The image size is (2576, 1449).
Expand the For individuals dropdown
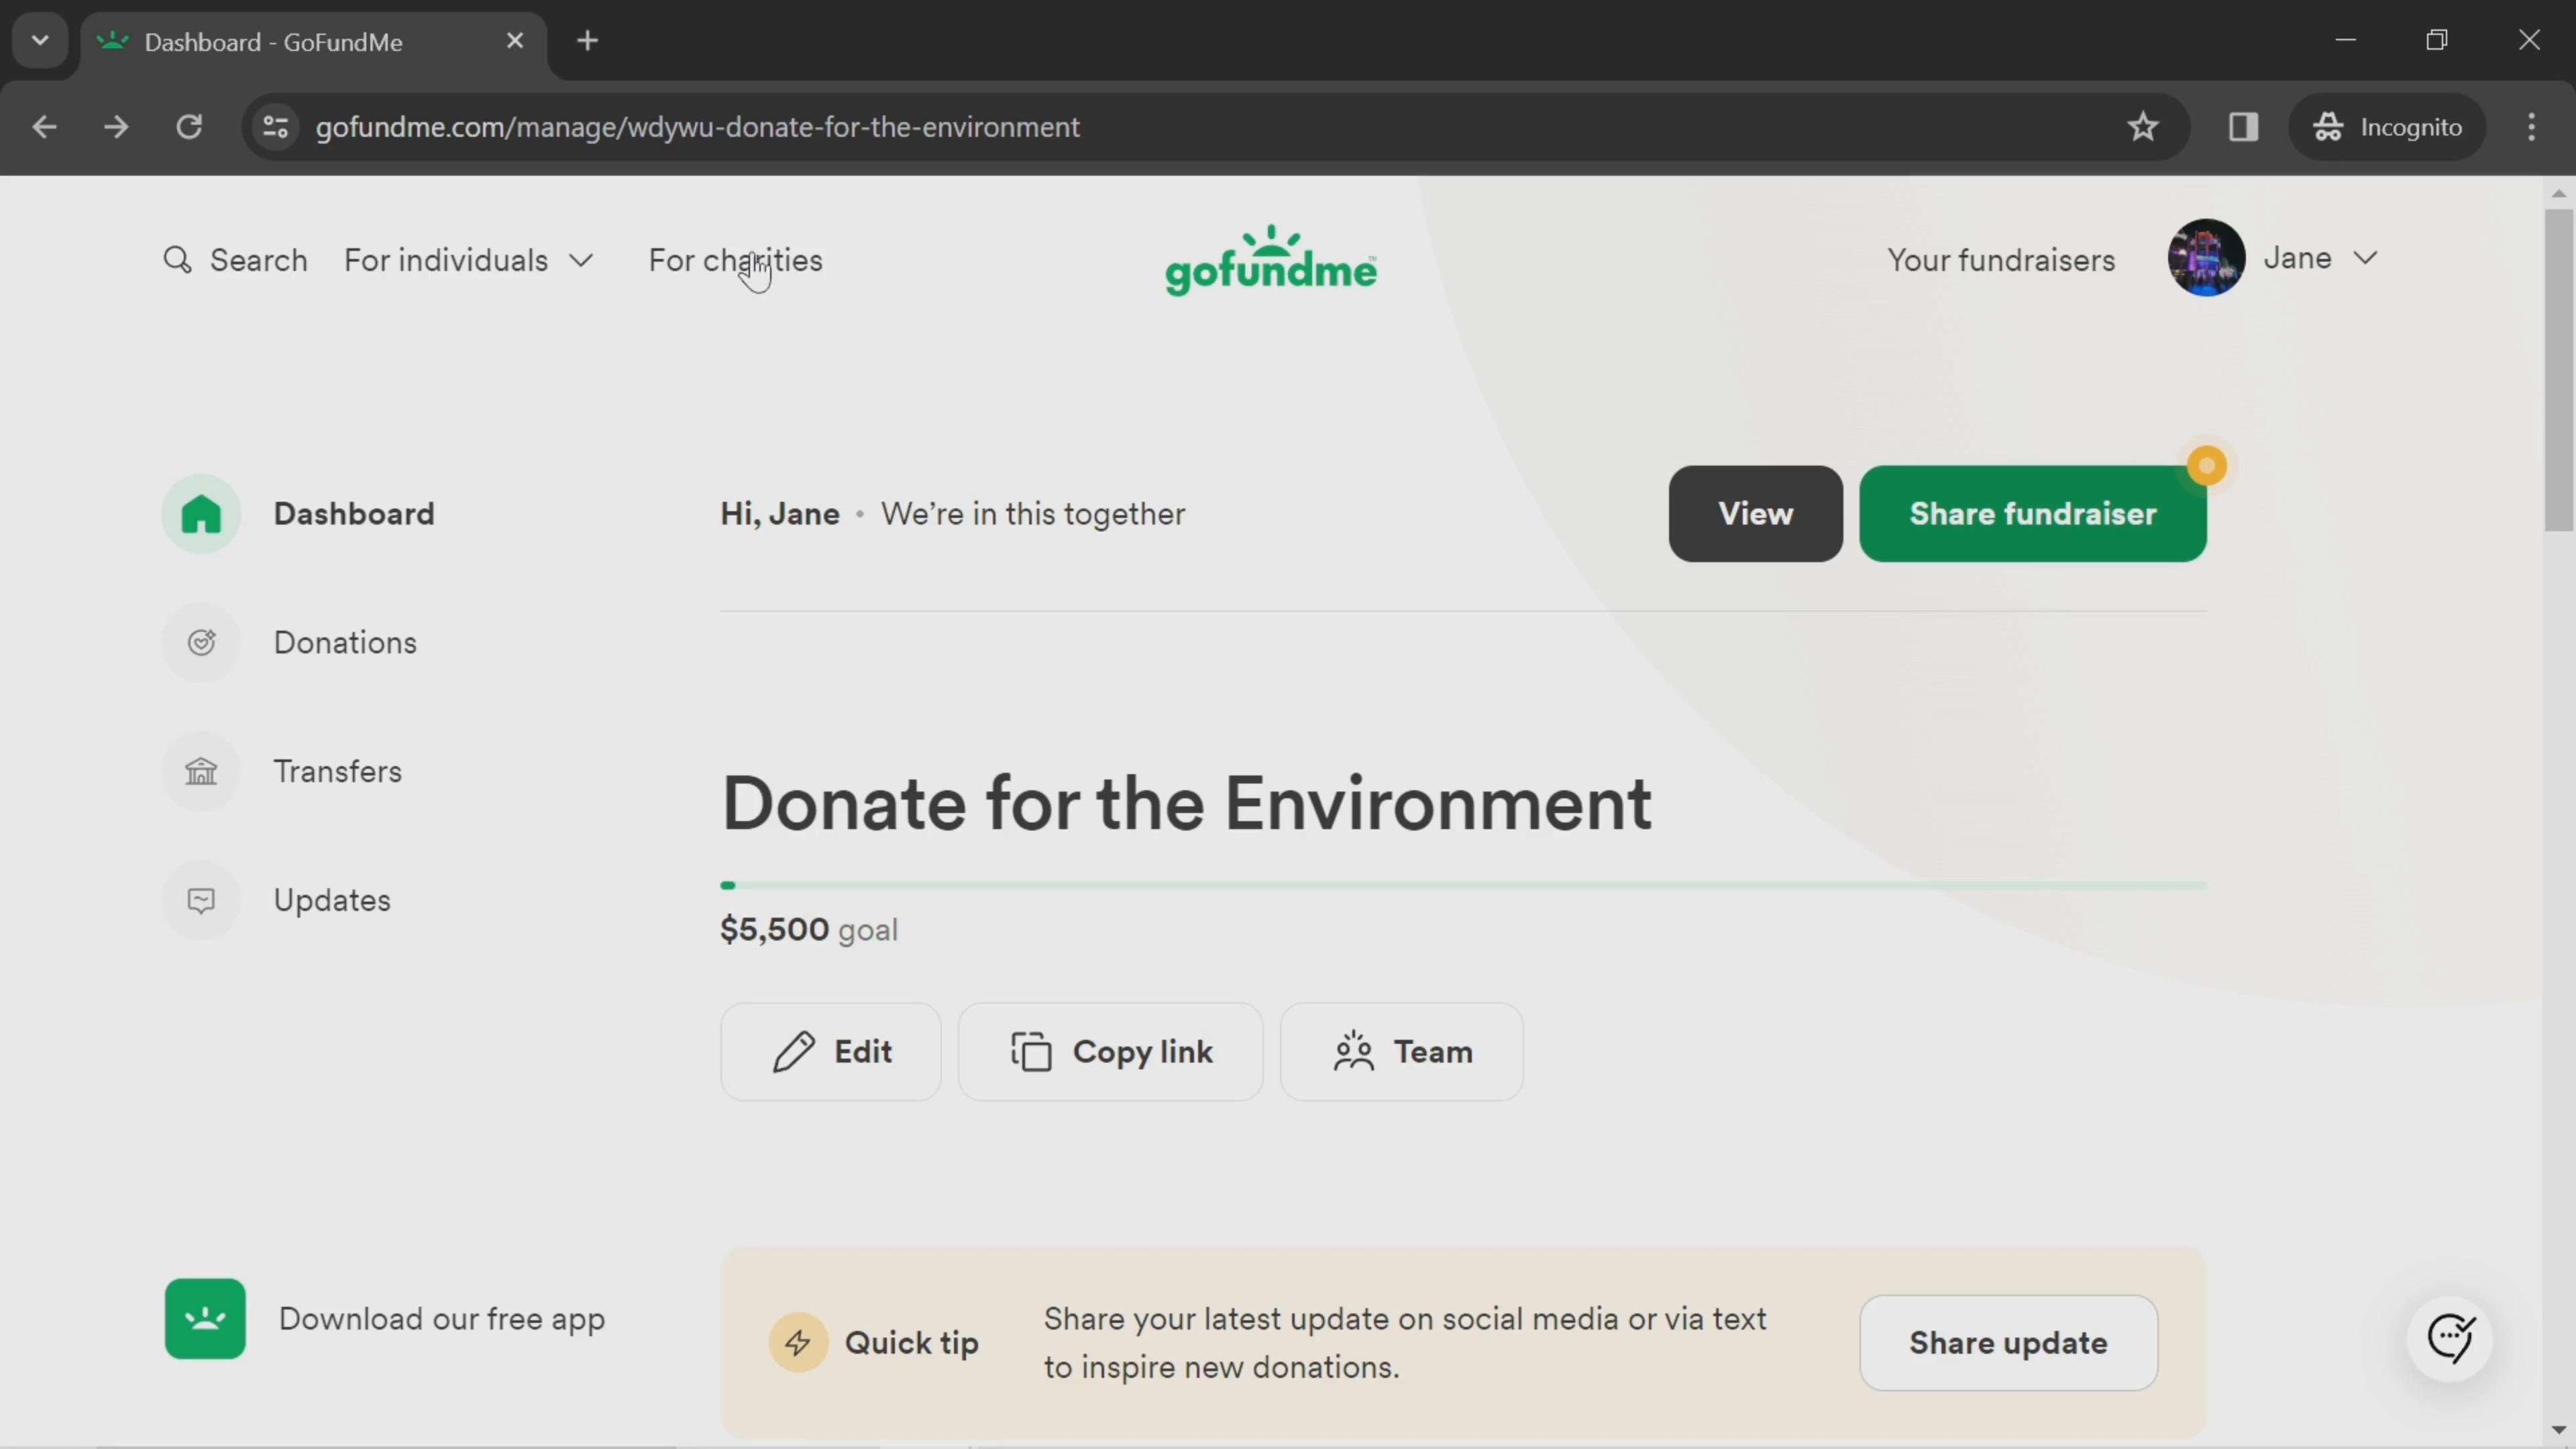pyautogui.click(x=469, y=260)
